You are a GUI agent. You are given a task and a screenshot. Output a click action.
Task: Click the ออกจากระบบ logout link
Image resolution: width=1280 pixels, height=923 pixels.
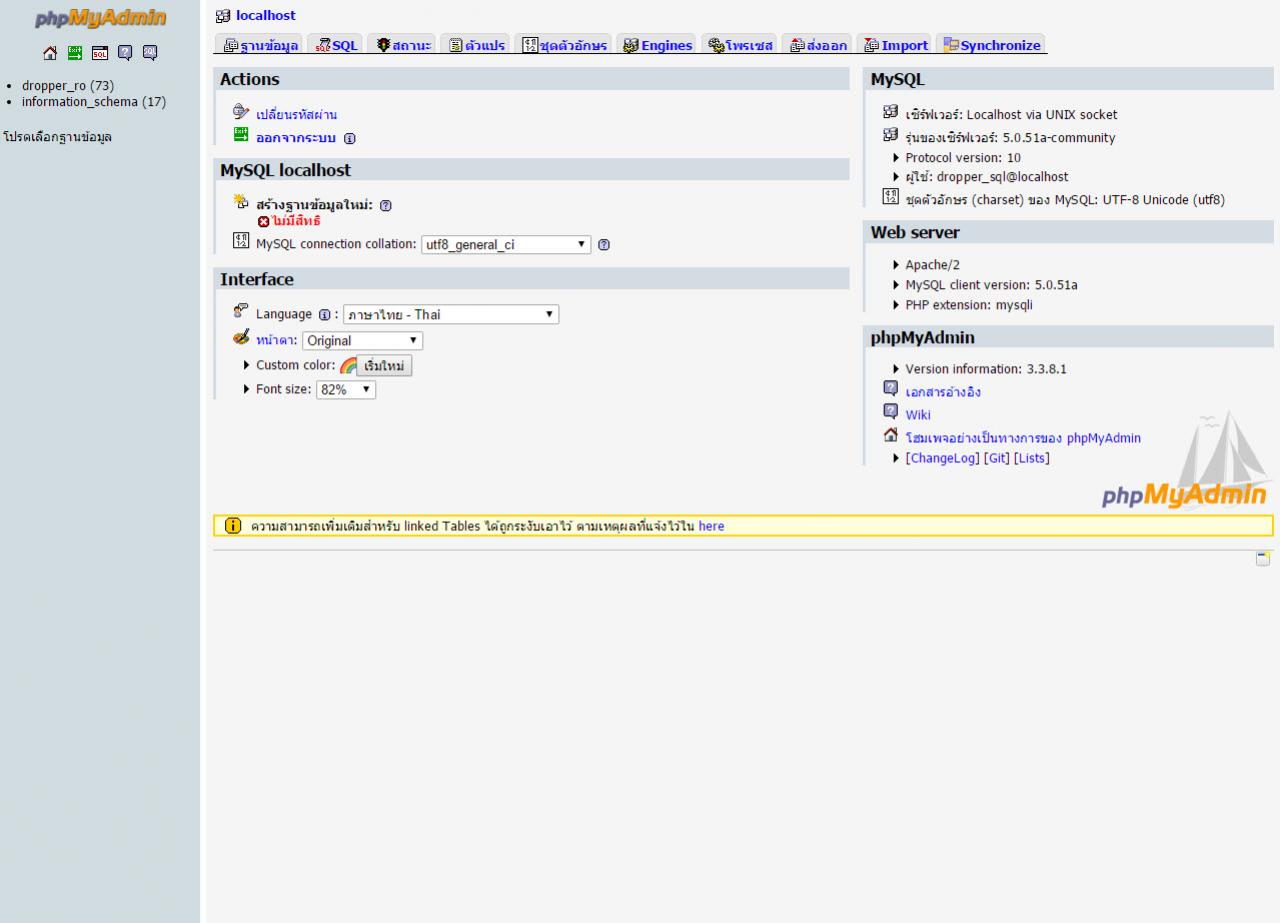(x=296, y=138)
